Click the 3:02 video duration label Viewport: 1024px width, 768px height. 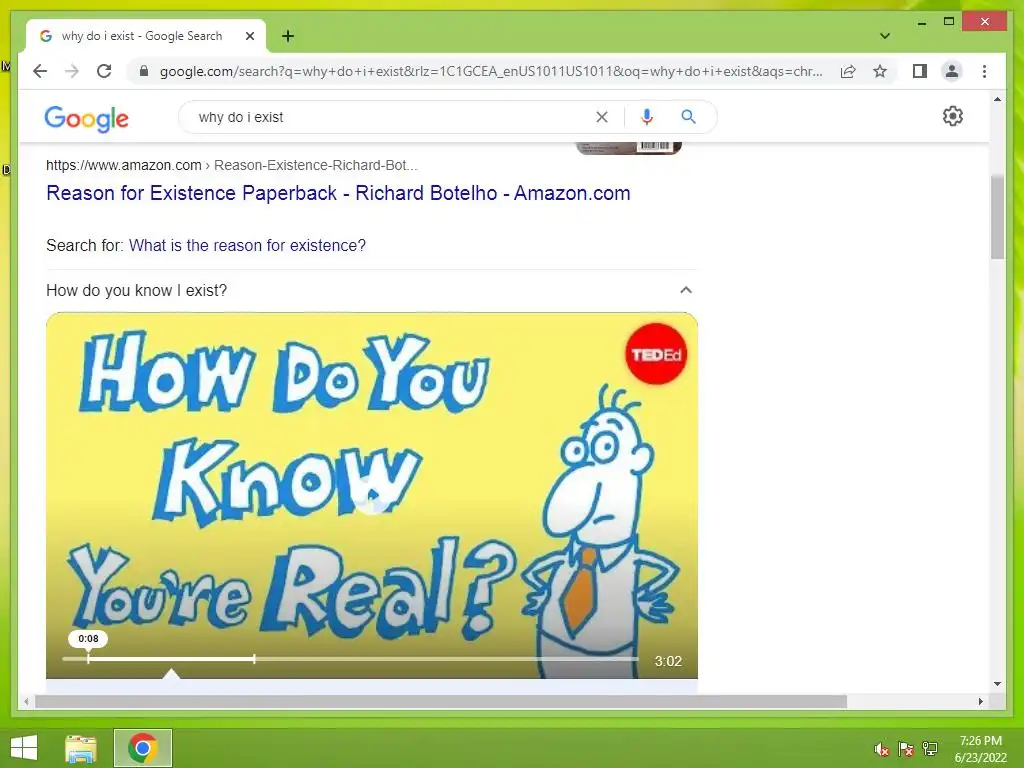pos(668,661)
